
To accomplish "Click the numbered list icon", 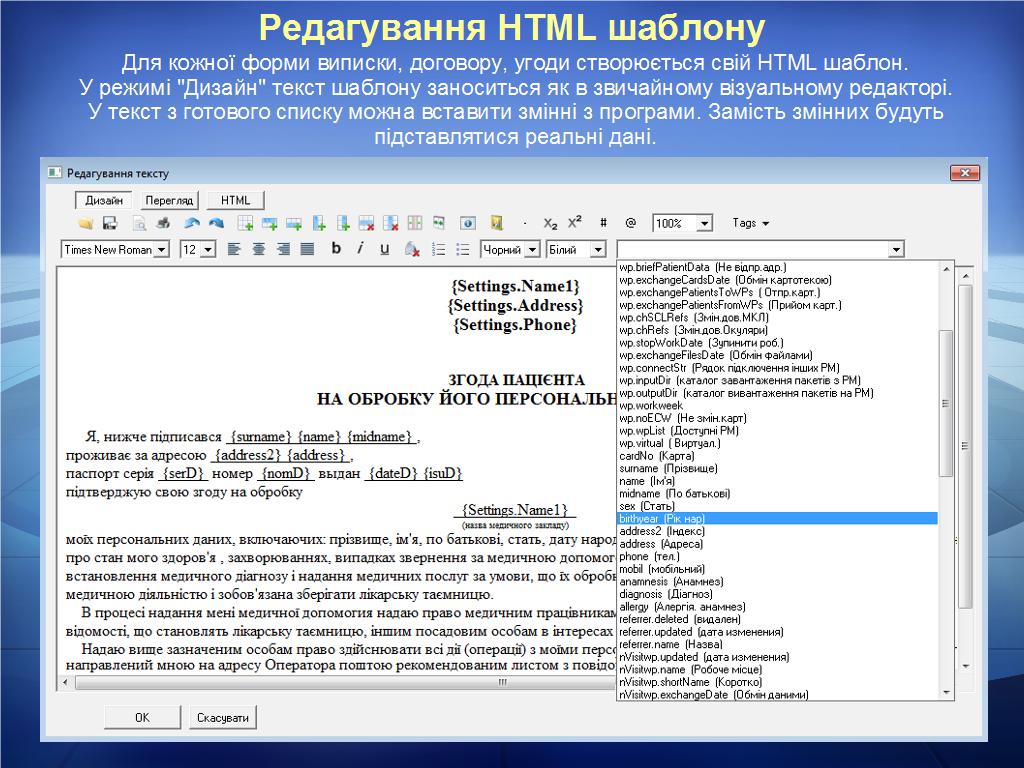I will coord(438,249).
